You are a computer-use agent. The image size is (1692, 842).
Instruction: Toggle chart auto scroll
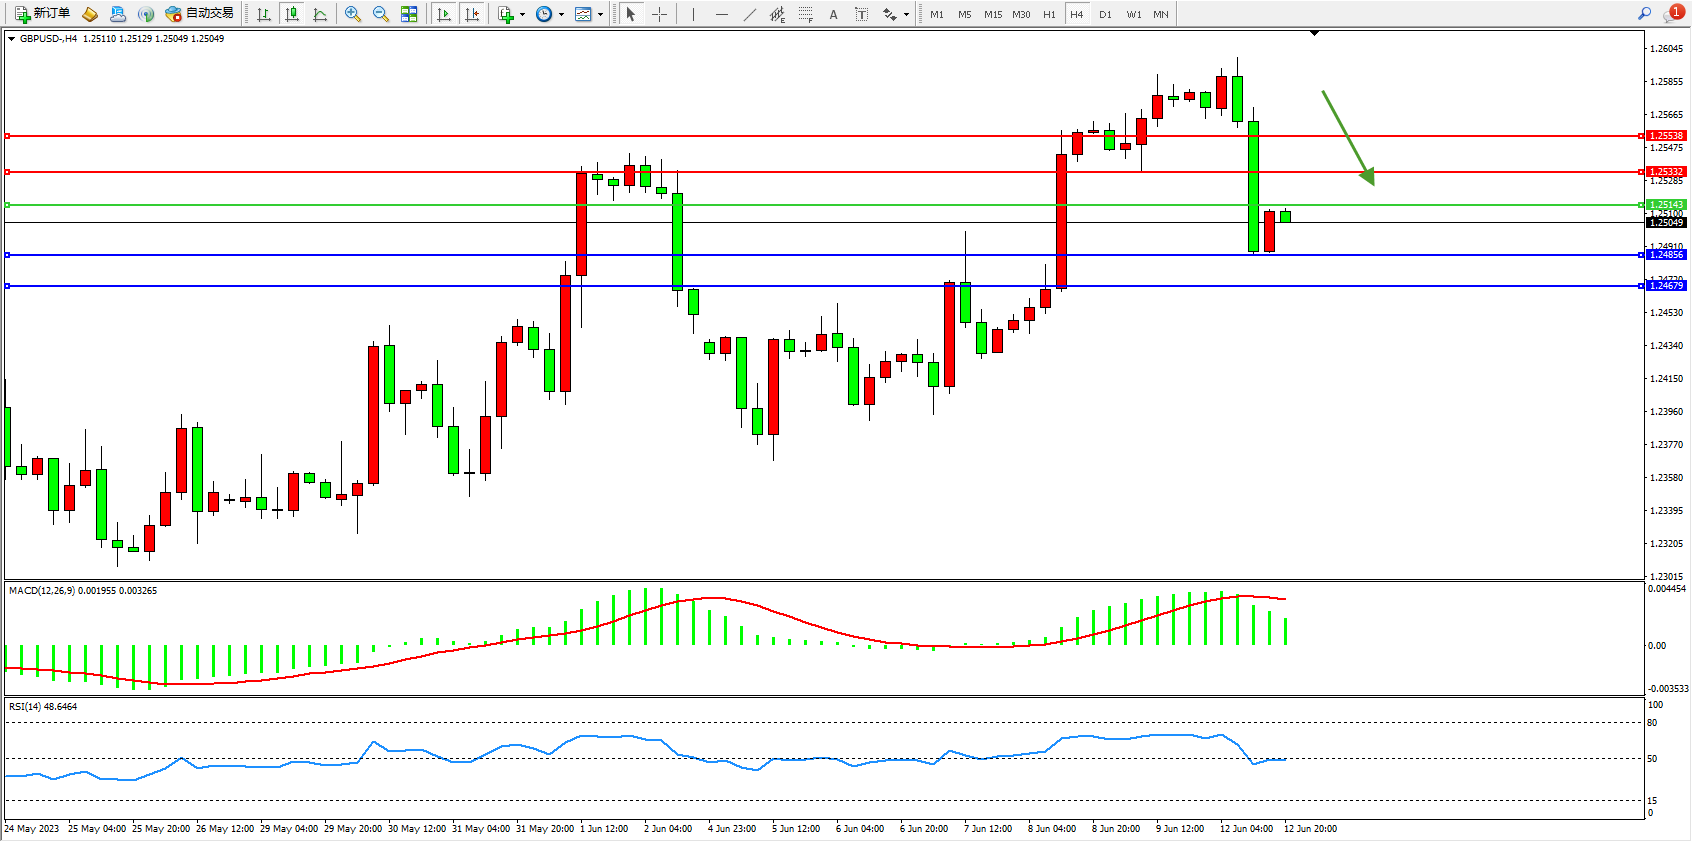pos(444,14)
